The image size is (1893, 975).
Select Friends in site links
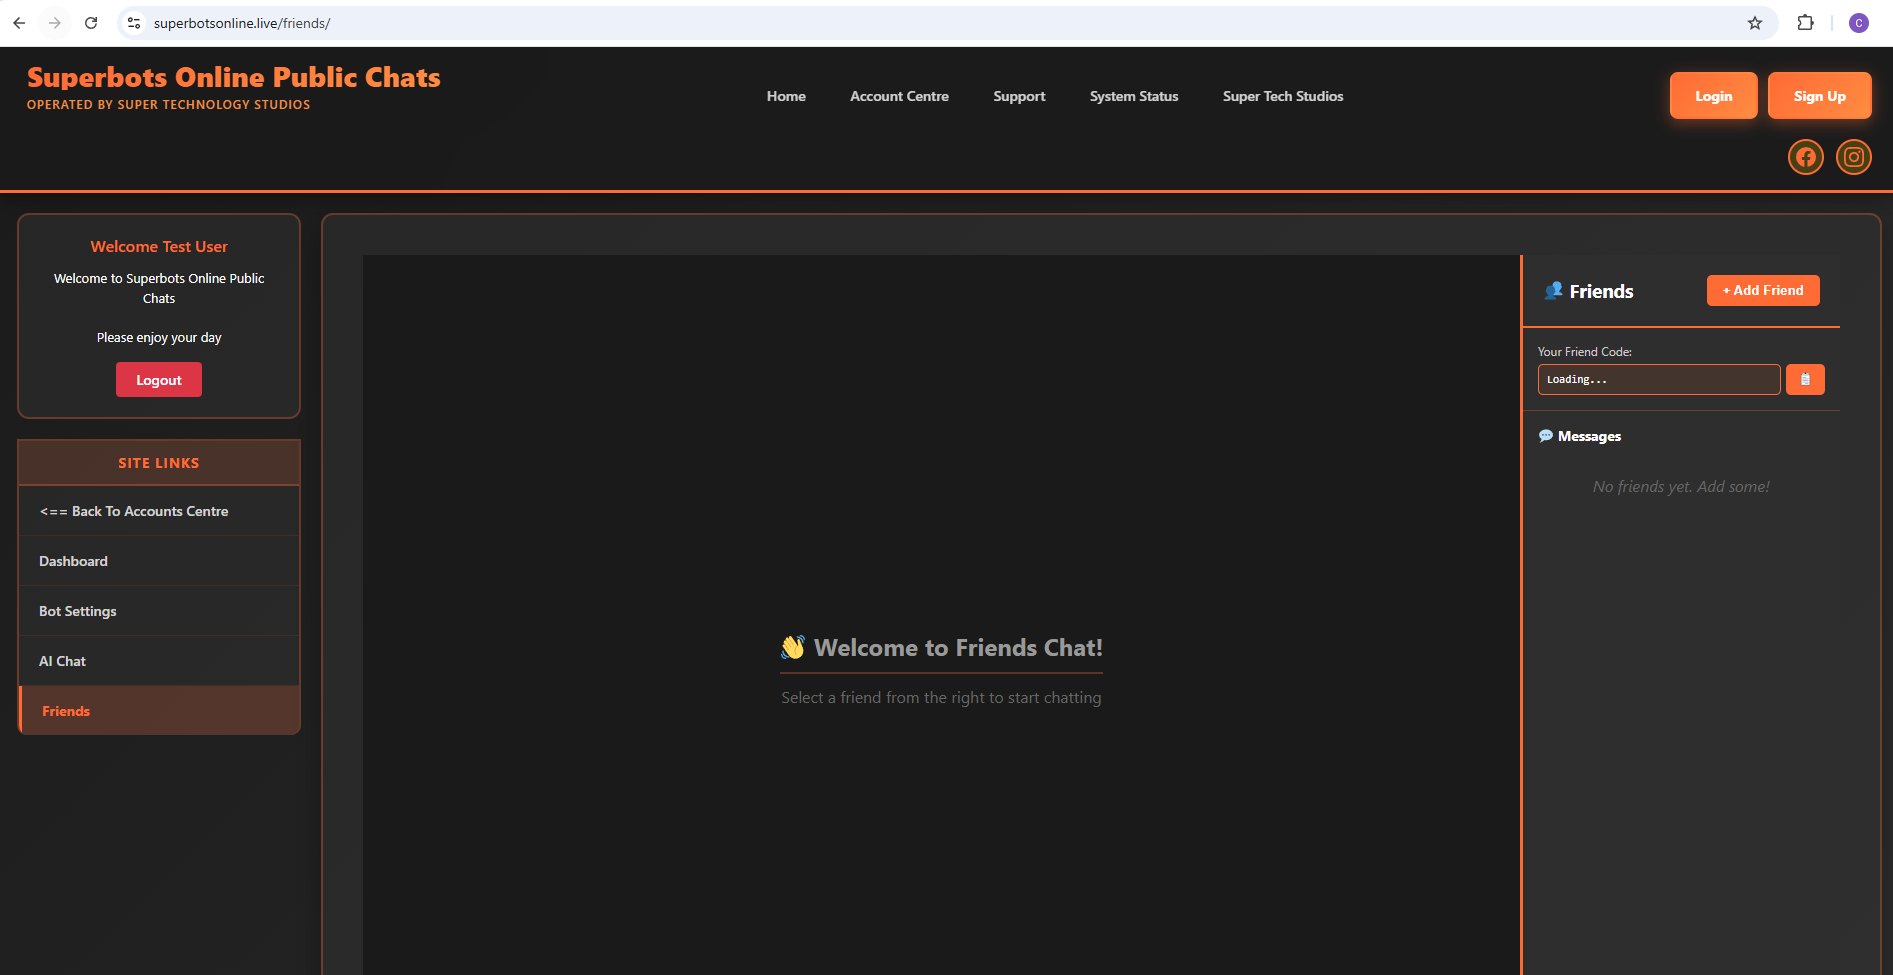click(x=159, y=711)
